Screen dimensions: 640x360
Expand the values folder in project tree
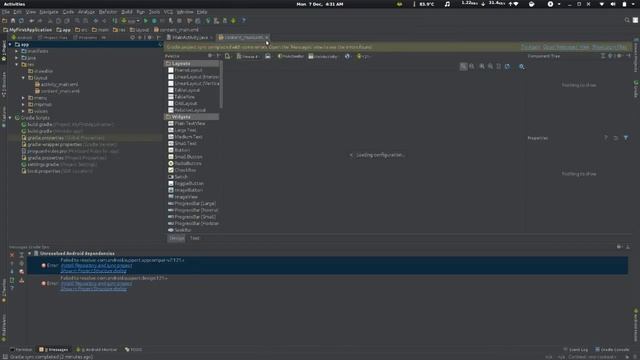click(x=23, y=111)
